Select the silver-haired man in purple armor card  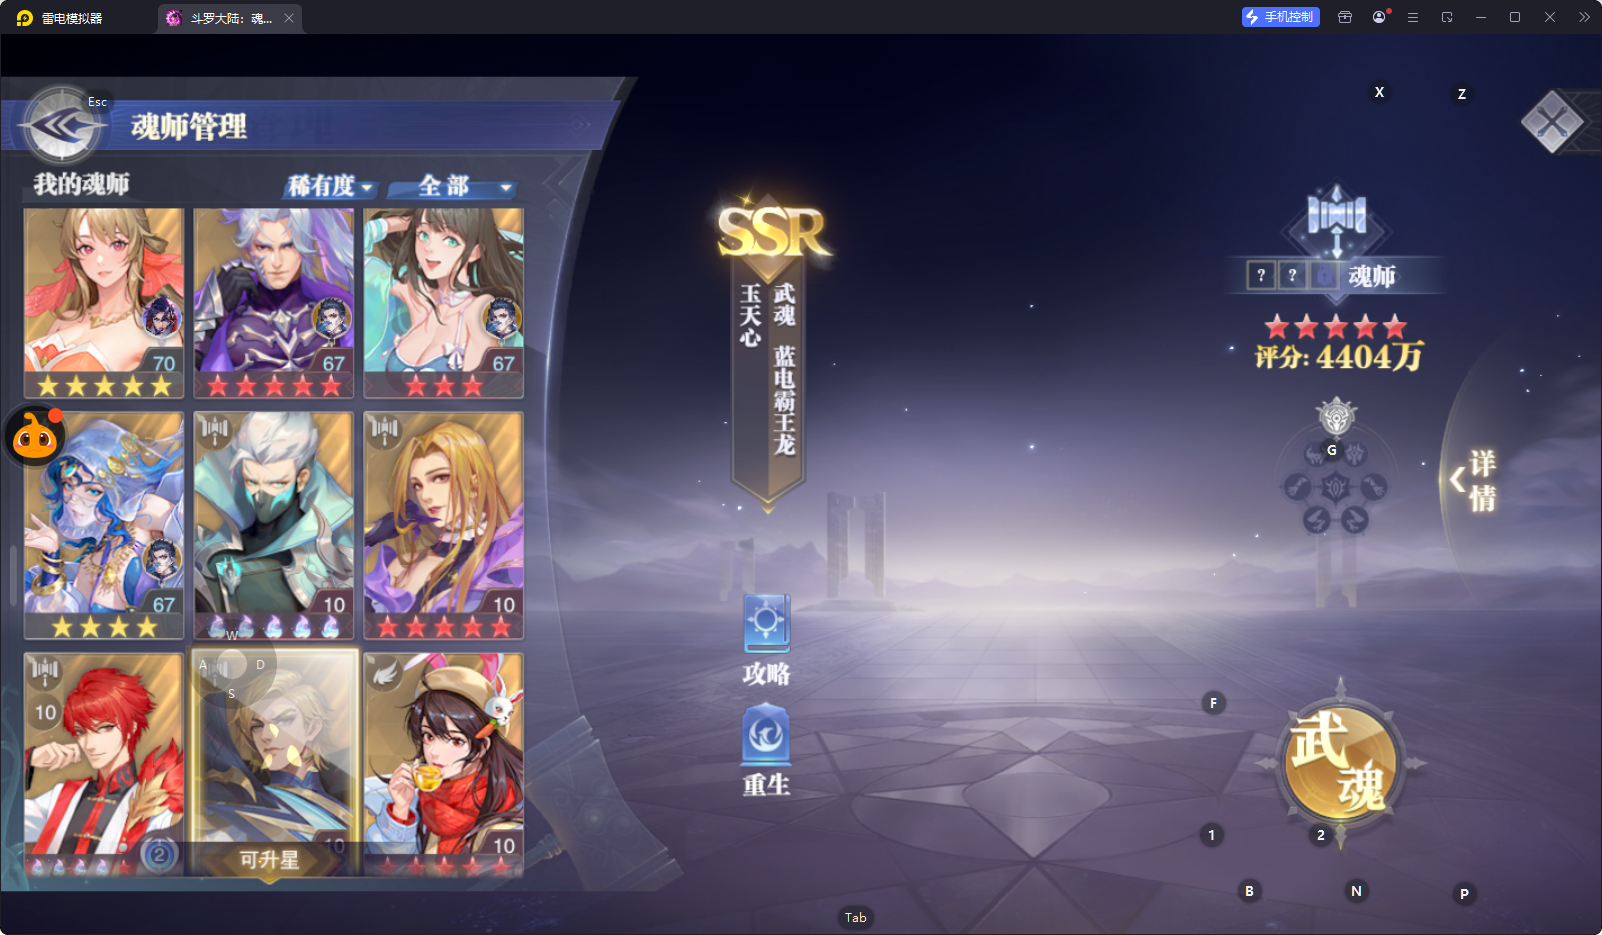[274, 303]
